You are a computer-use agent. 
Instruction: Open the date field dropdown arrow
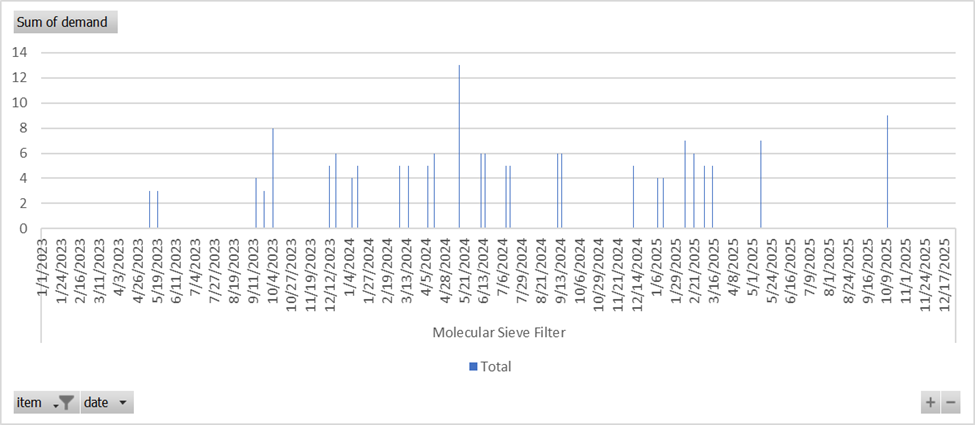pos(123,402)
